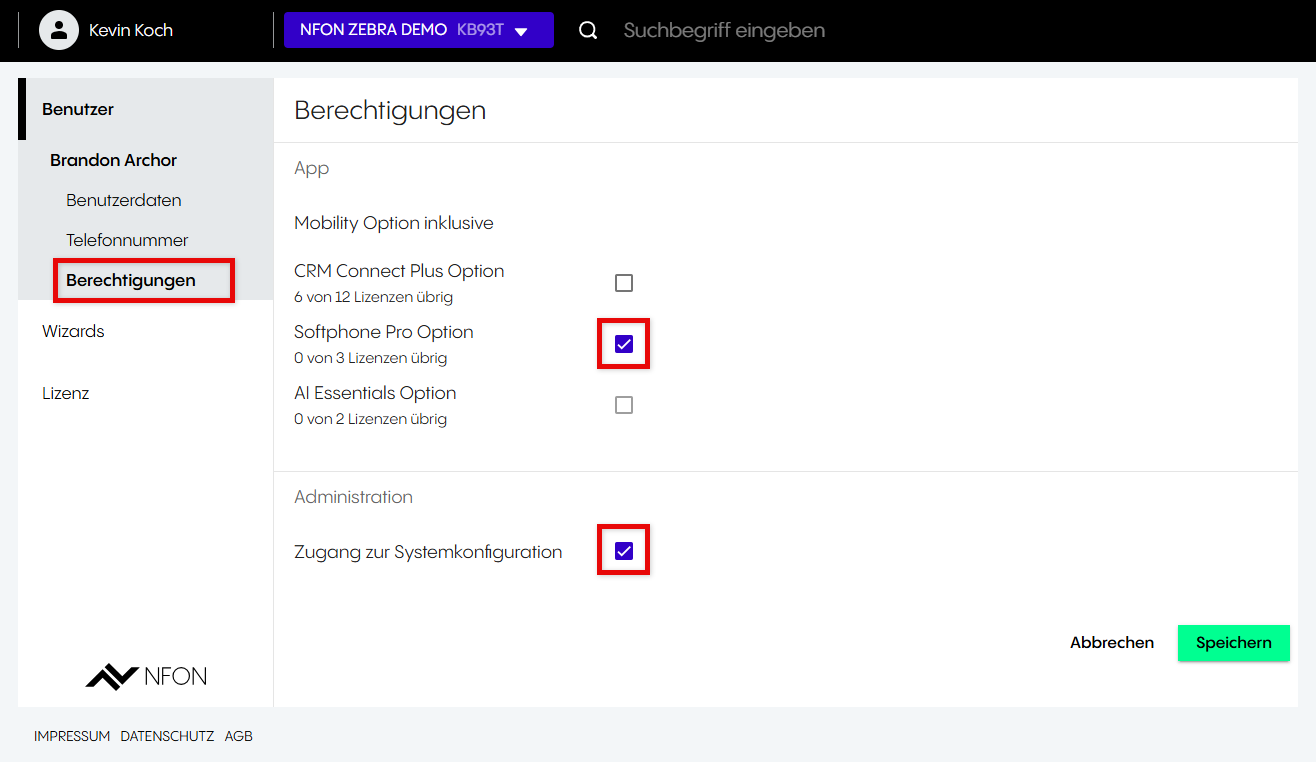Disable Zugang zur Systemkonfiguration checkbox
Viewport: 1316px width, 762px height.
point(624,551)
